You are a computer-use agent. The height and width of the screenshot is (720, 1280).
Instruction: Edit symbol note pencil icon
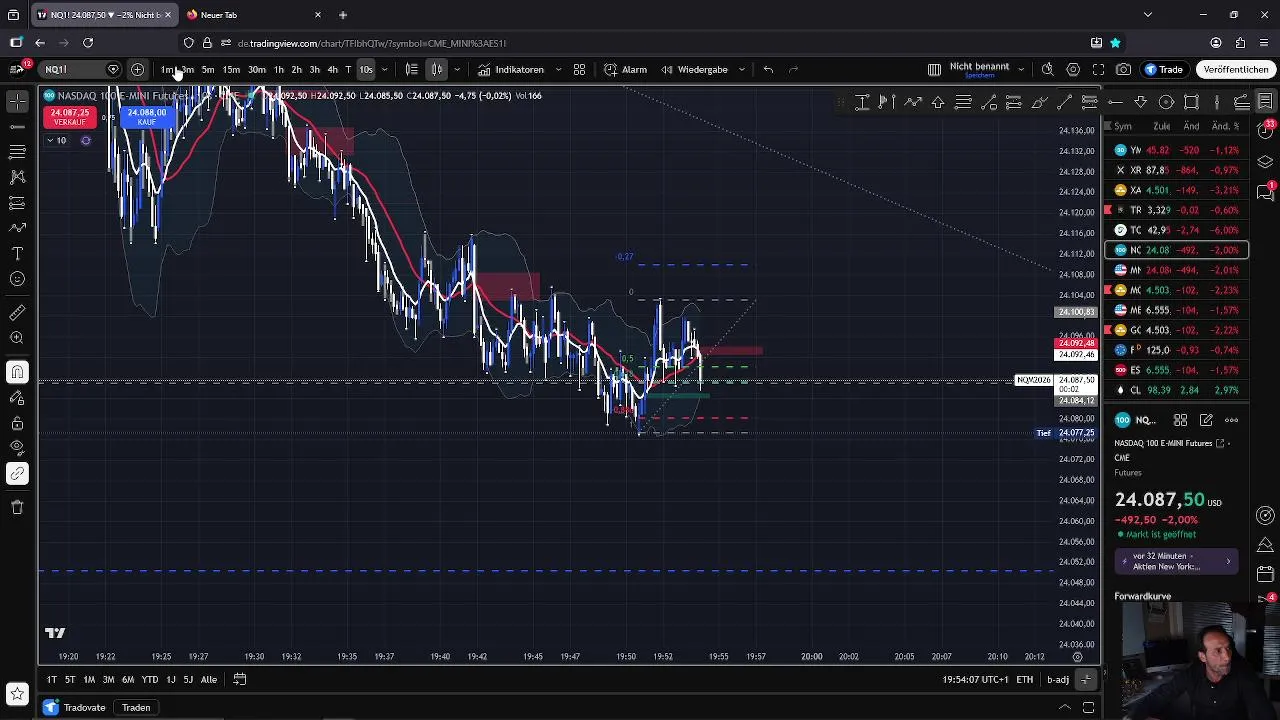pyautogui.click(x=1206, y=420)
